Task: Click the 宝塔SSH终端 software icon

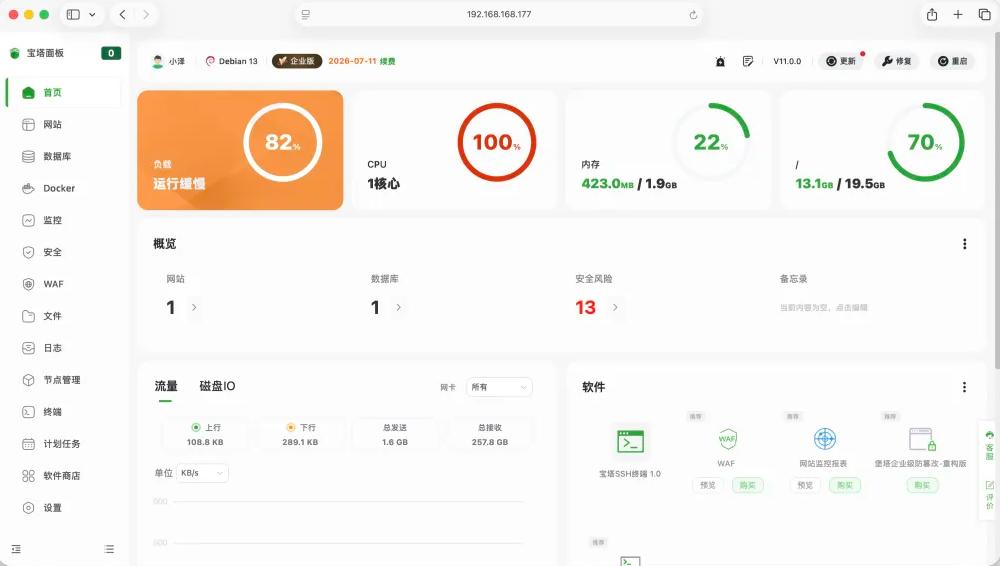Action: pos(630,440)
